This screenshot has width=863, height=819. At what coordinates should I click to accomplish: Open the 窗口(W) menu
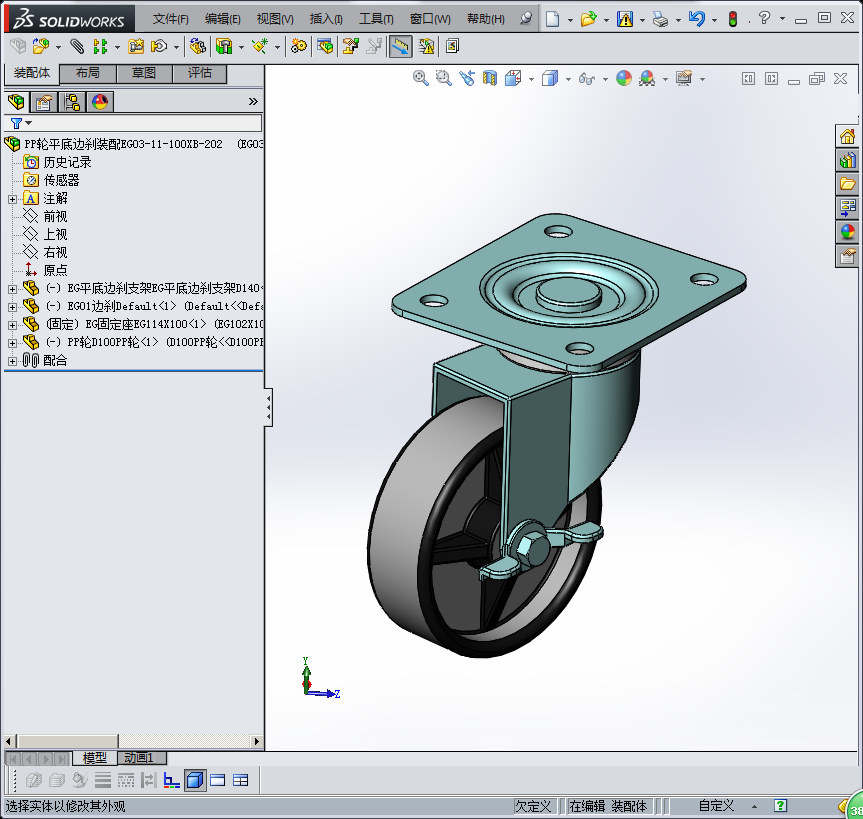pos(430,19)
